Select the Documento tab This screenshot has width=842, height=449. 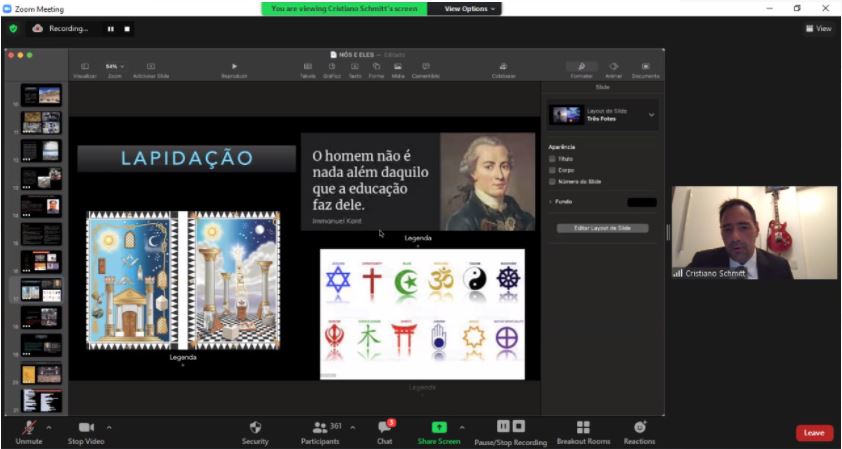tap(645, 69)
